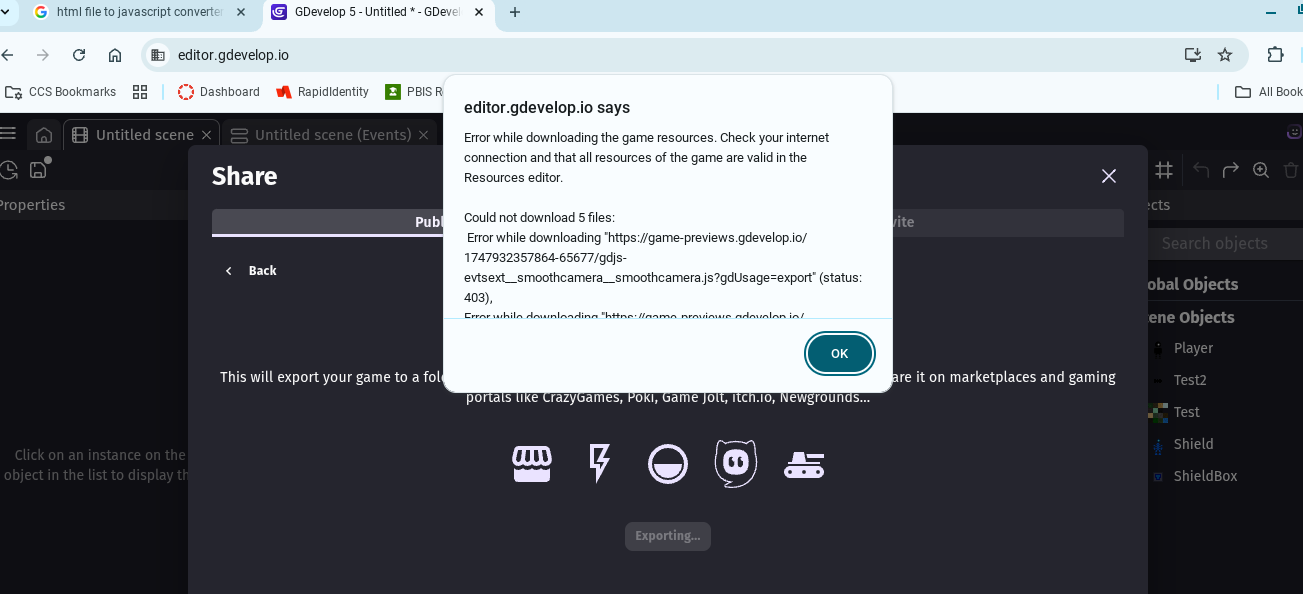Click the cat-face portal icon
The width and height of the screenshot is (1303, 594).
tap(736, 464)
